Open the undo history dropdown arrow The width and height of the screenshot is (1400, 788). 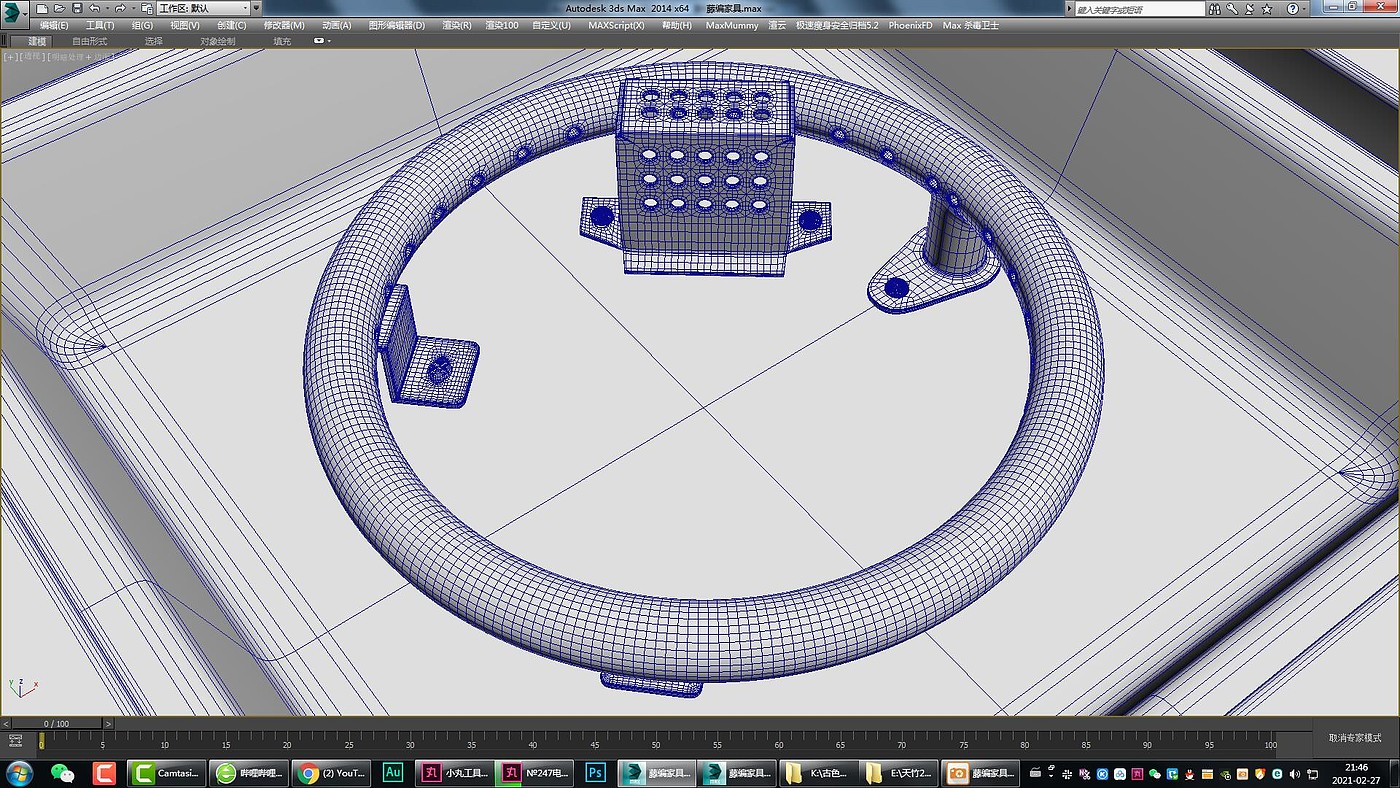click(x=106, y=8)
